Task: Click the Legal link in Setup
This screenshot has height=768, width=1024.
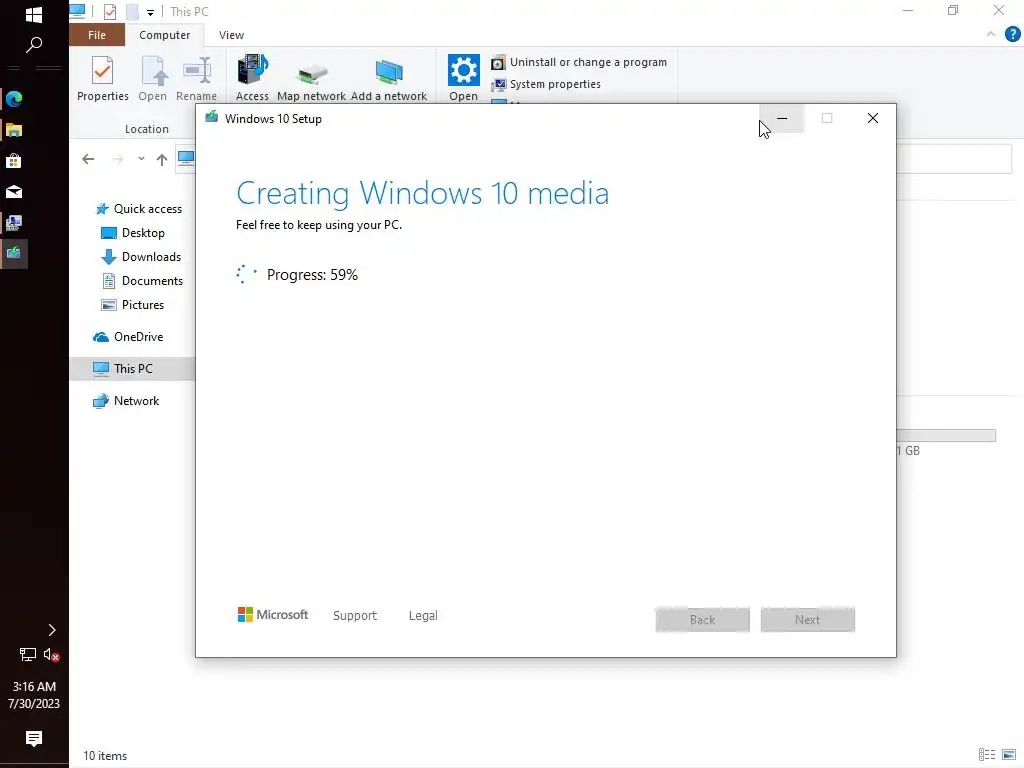Action: click(423, 616)
